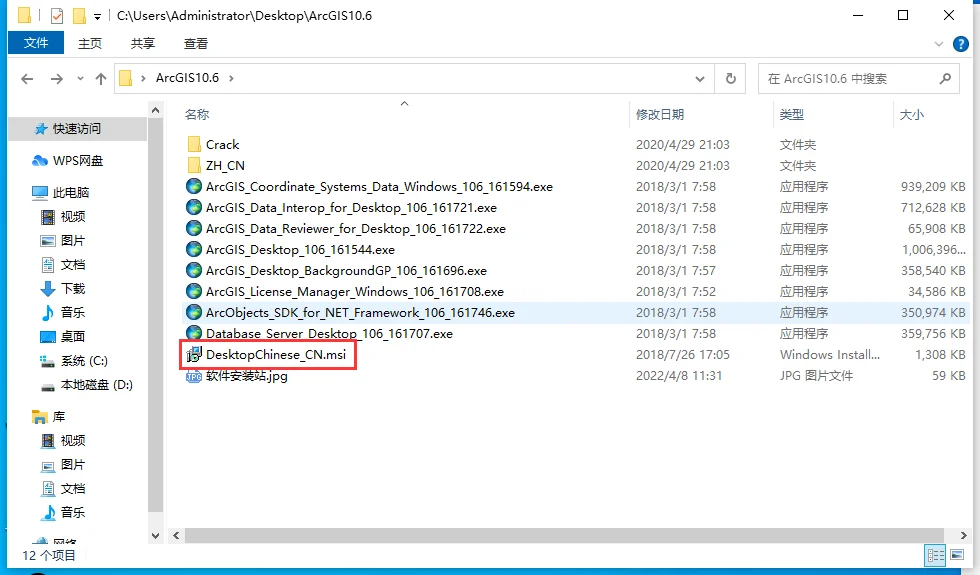Open WPS网盘 in navigation pane
Viewport: 980px width, 575px height.
pyautogui.click(x=78, y=161)
